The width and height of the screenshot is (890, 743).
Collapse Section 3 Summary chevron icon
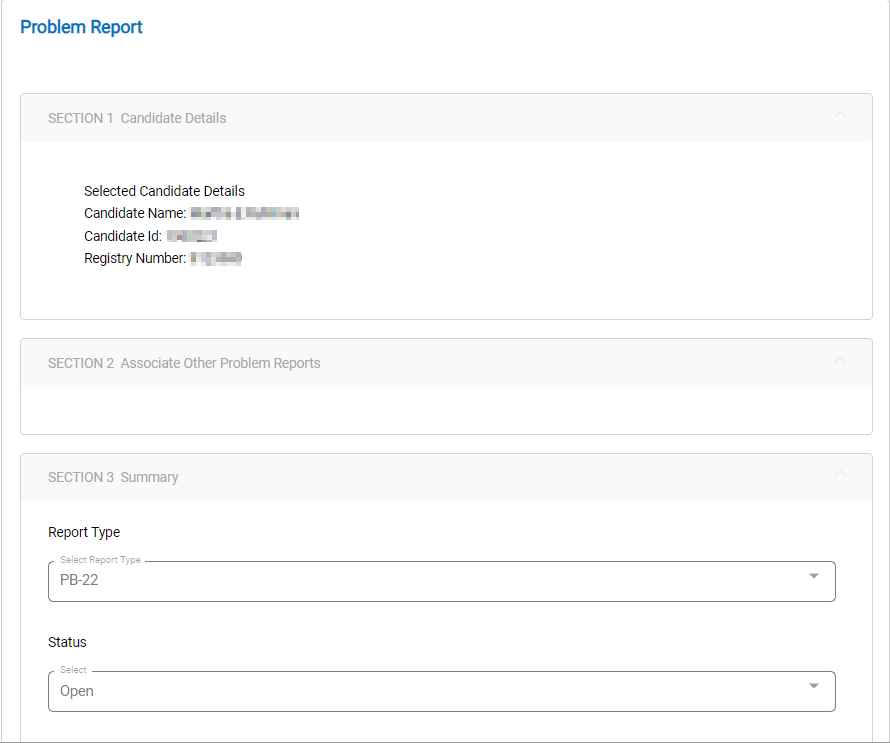pyautogui.click(x=840, y=474)
